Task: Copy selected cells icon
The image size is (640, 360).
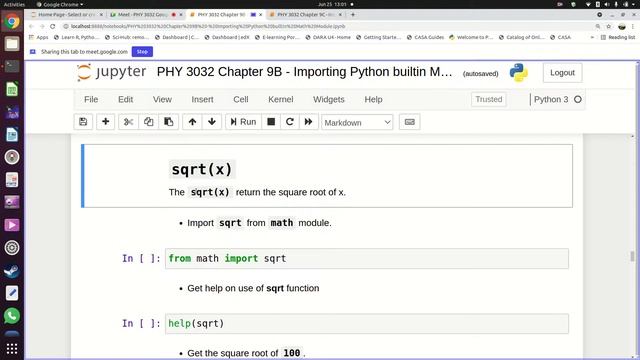Action: 149,122
